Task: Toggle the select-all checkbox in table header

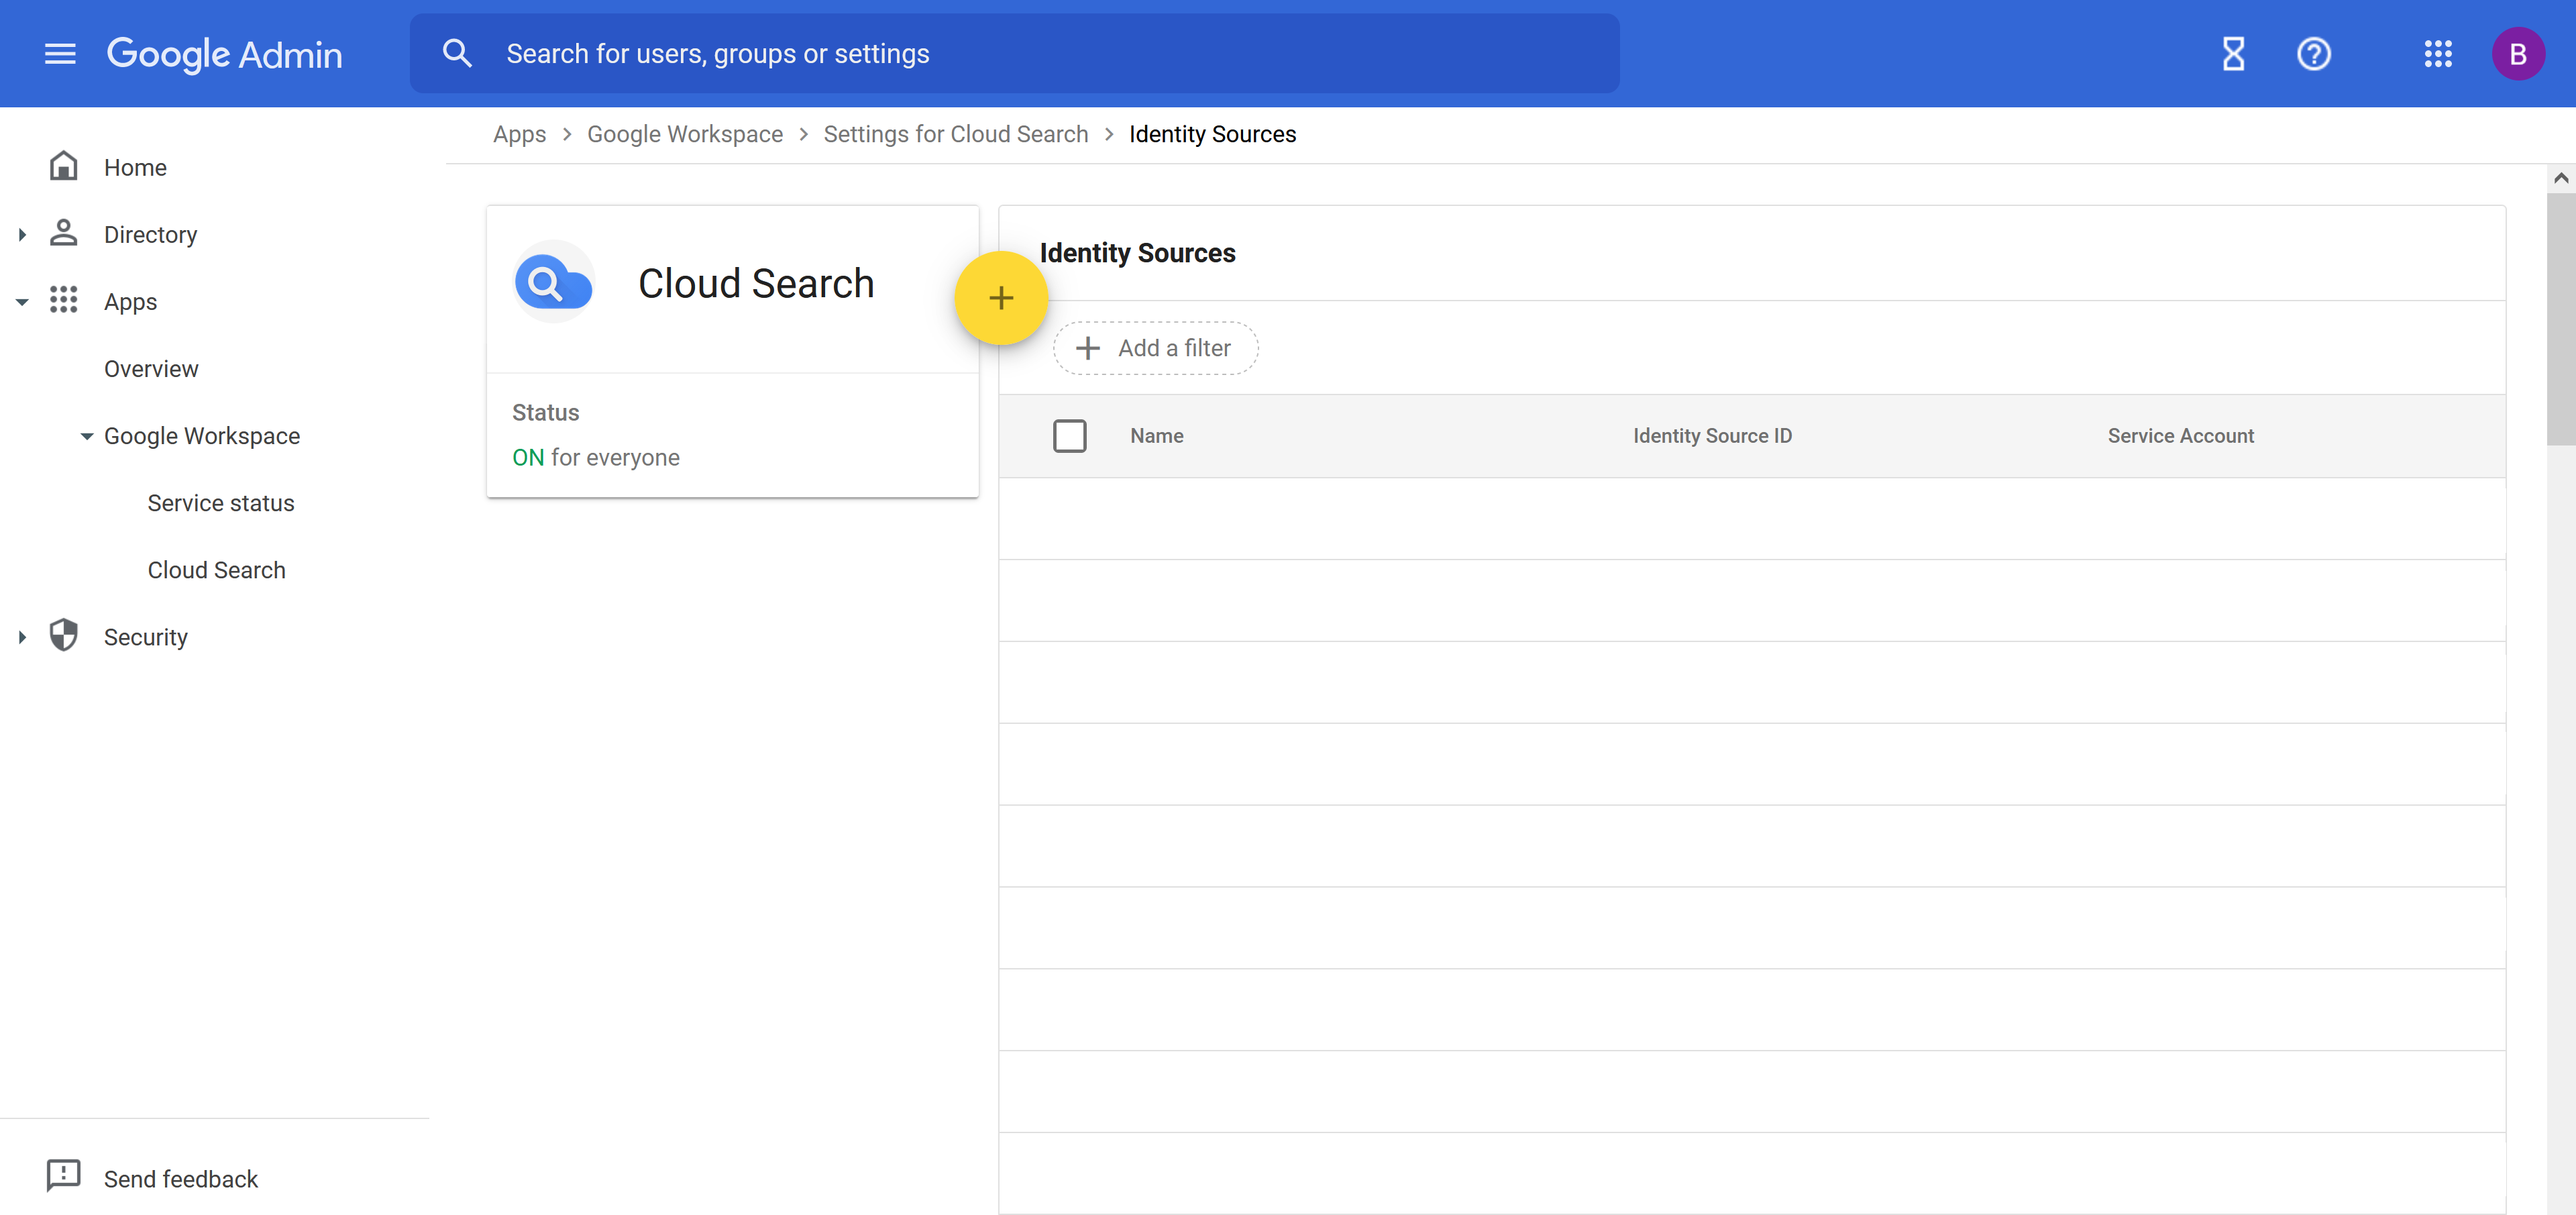Action: (x=1069, y=436)
